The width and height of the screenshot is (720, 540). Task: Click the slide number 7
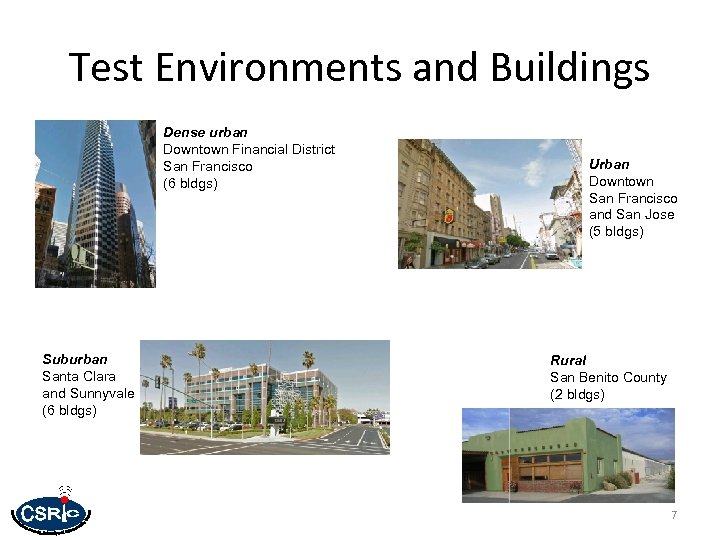pos(674,515)
